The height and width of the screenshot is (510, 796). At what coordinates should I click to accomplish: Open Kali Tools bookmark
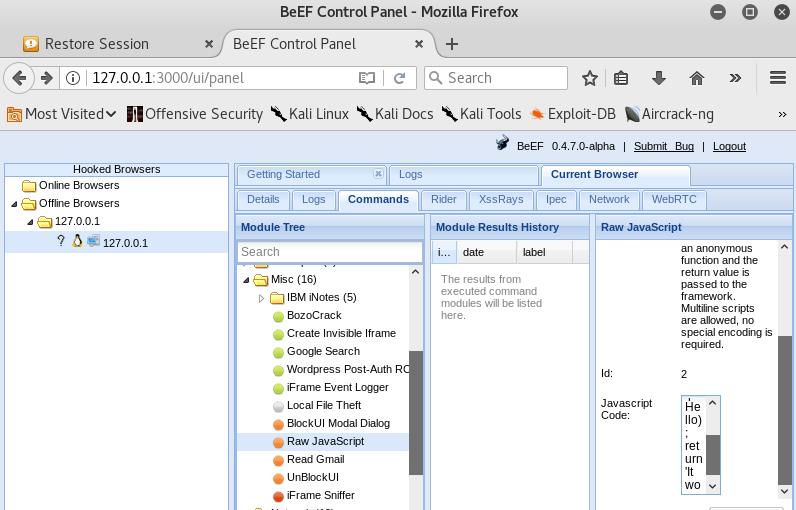[481, 114]
